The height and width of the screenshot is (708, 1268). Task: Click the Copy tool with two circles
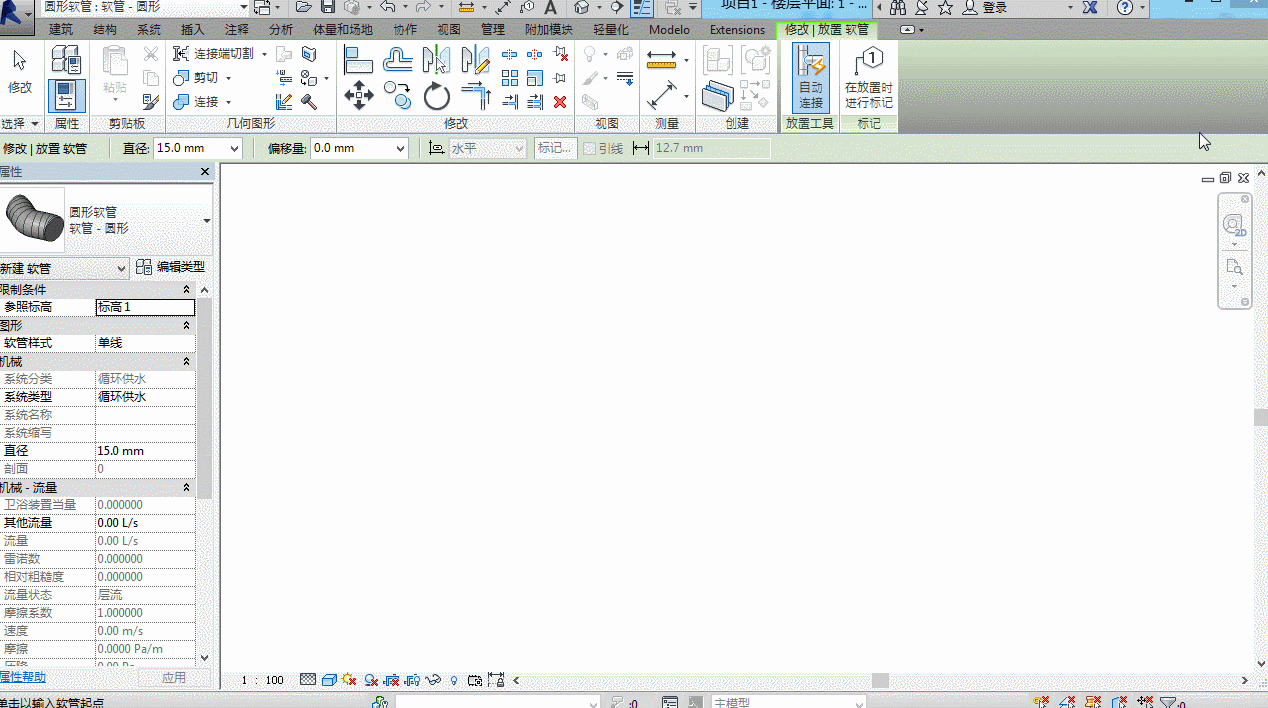398,96
